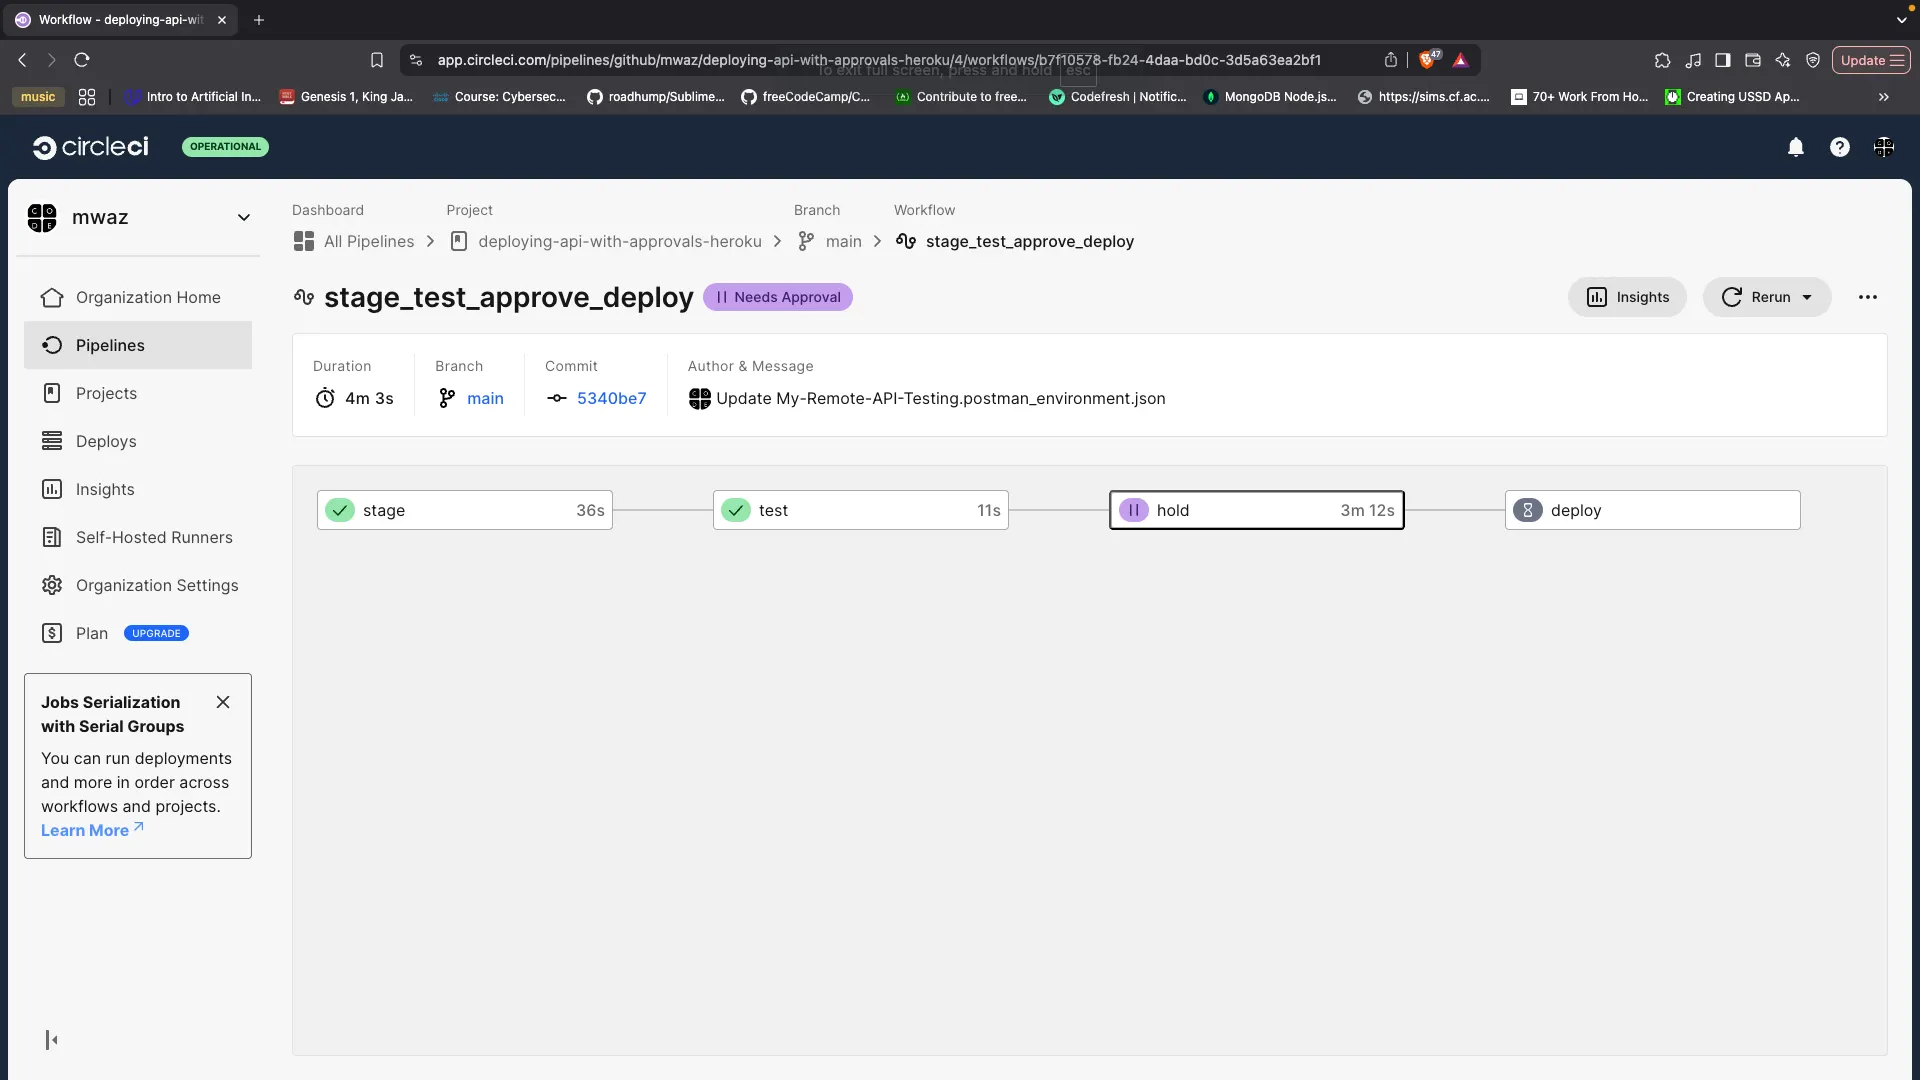Image resolution: width=1920 pixels, height=1080 pixels.
Task: Click the Insights button near Rerun
Action: 1627,297
